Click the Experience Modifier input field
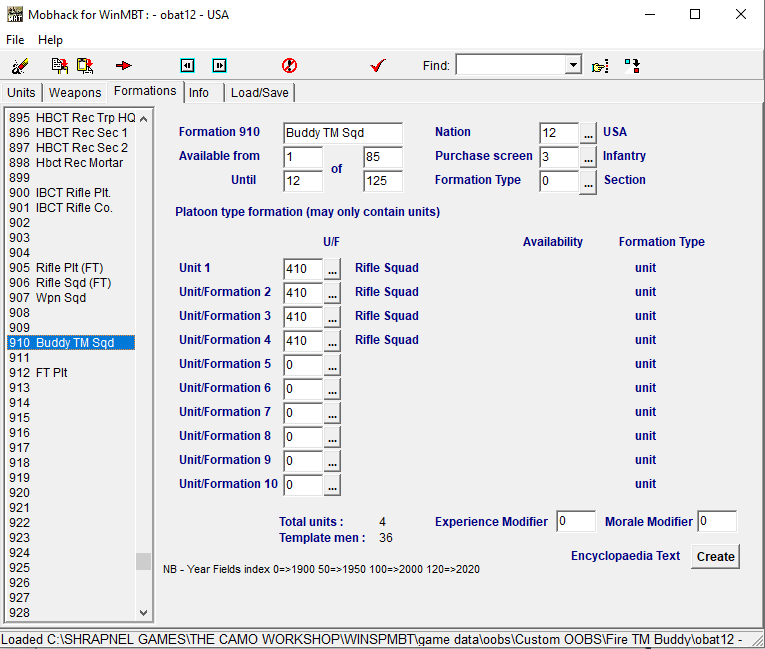 coord(576,521)
